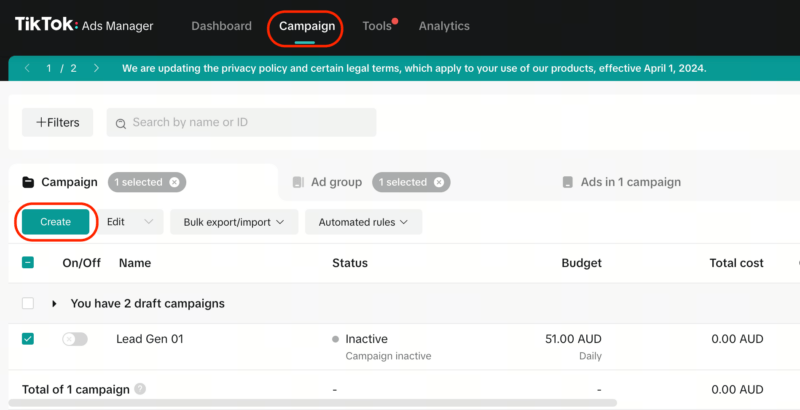Clear the Campaign '1 selected' filter
Viewport: 800px width, 410px height.
(174, 182)
